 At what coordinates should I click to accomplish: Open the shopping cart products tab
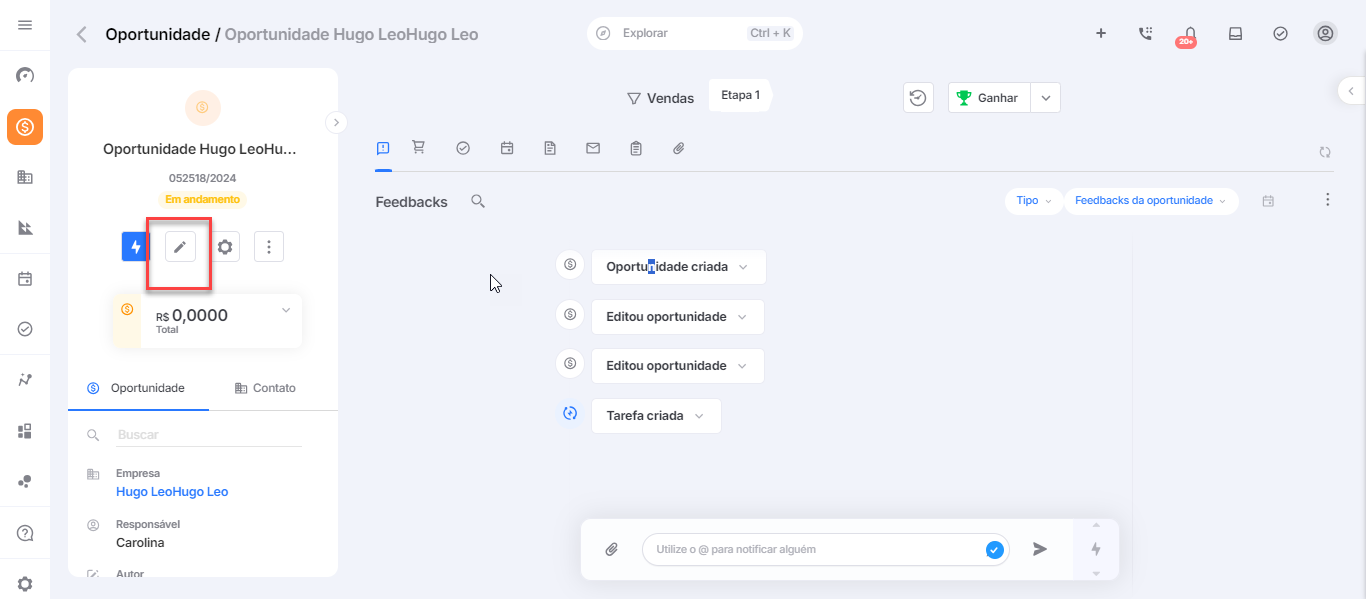click(x=419, y=148)
